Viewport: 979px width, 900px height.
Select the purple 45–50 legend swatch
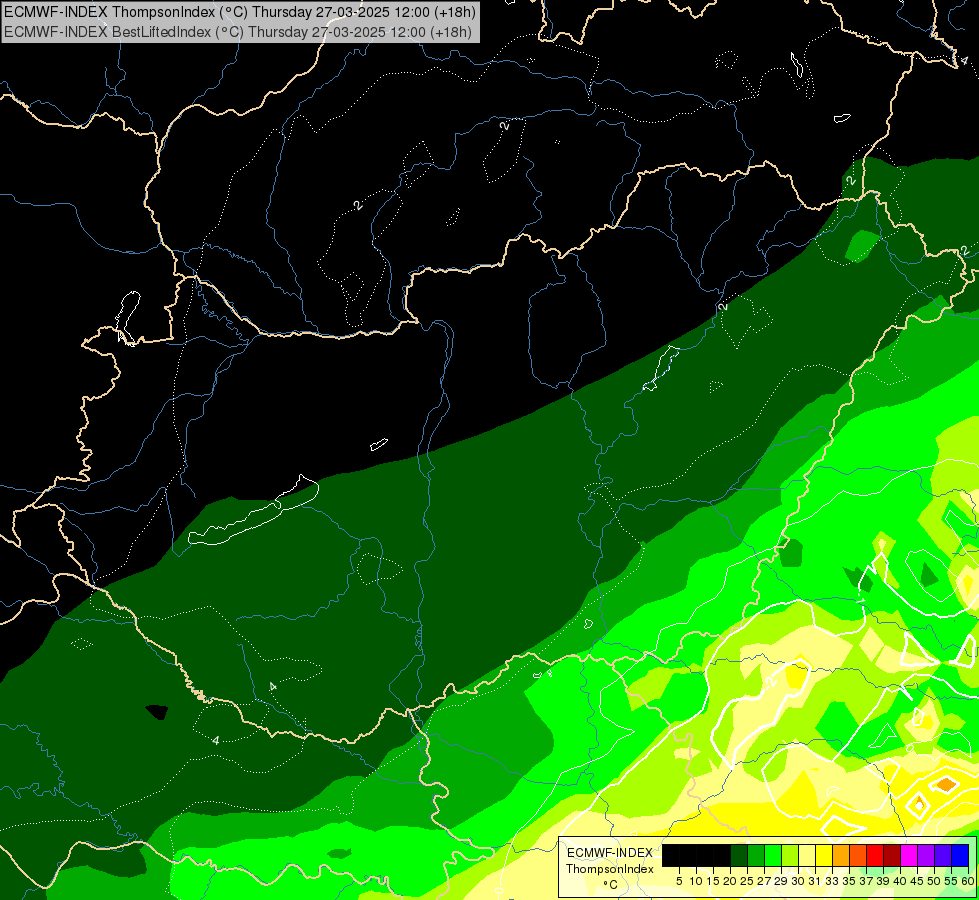pos(926,855)
